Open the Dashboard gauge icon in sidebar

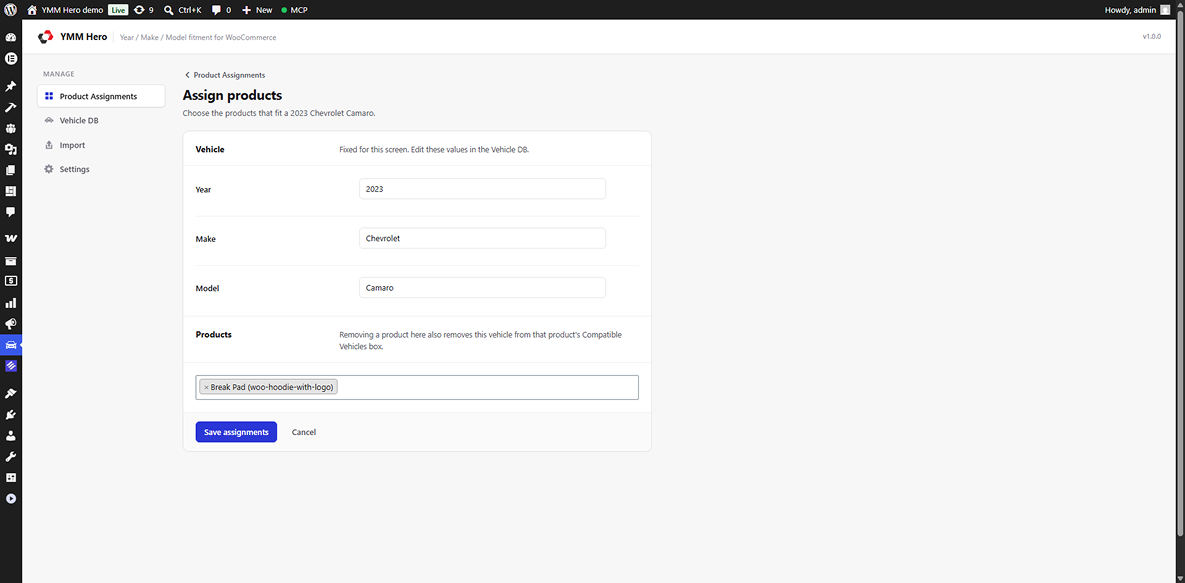(11, 38)
